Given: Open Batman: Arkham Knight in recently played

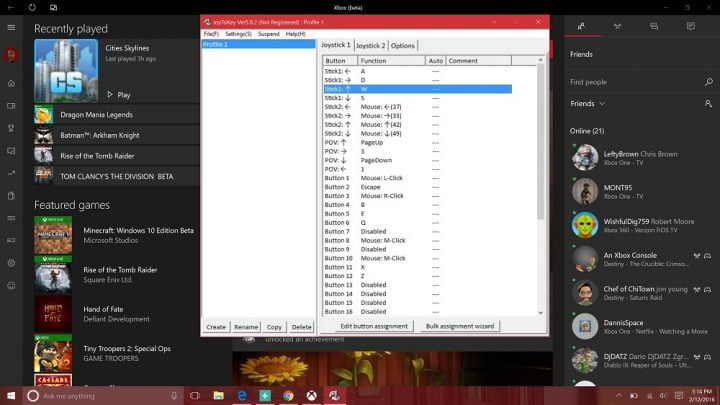Looking at the screenshot, I should (117, 135).
